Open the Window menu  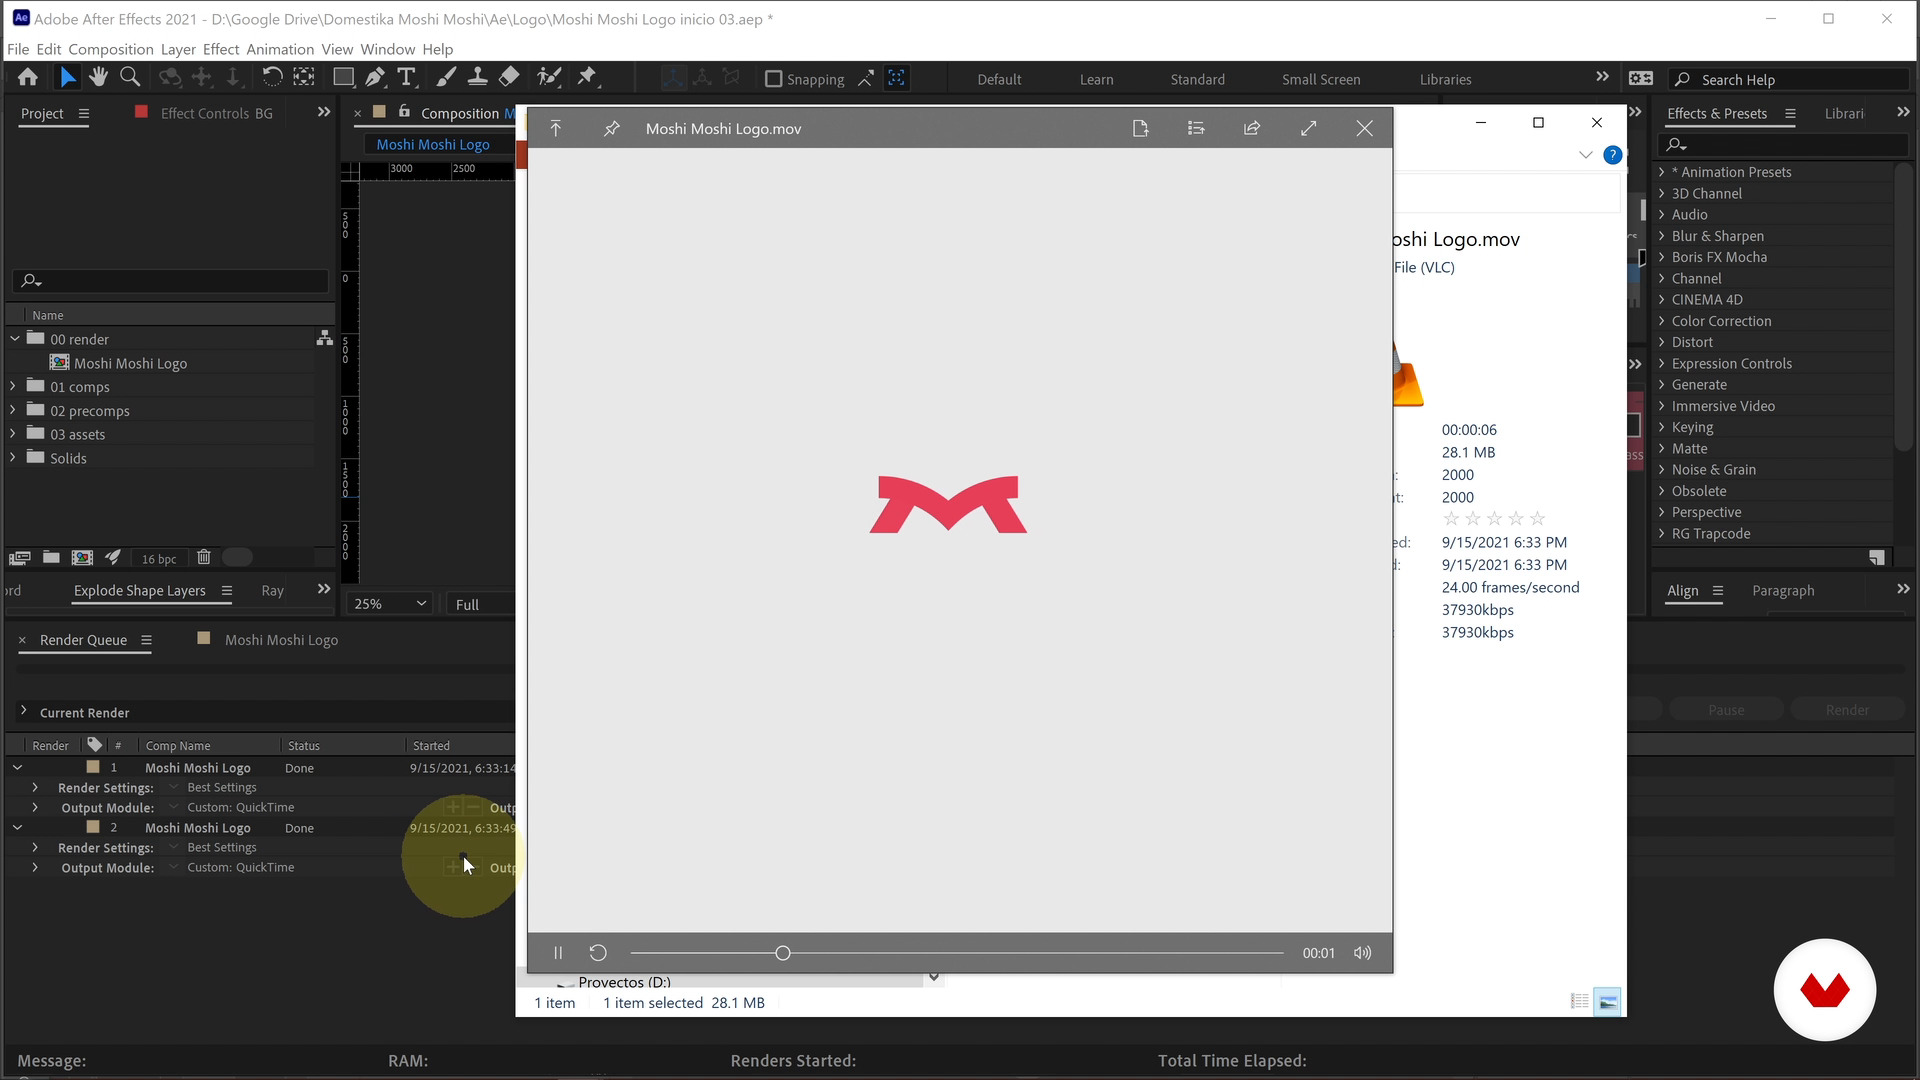tap(387, 49)
